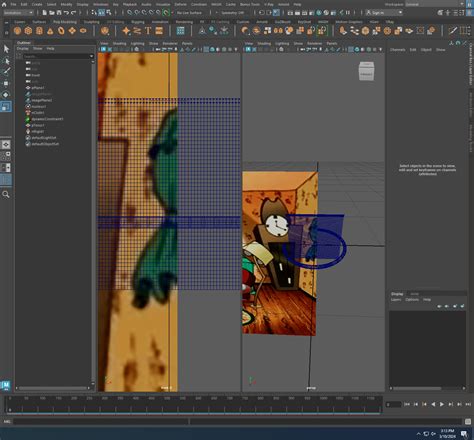The image size is (474, 440).
Task: Toggle Snap to curves magnet icon
Action: [137, 13]
